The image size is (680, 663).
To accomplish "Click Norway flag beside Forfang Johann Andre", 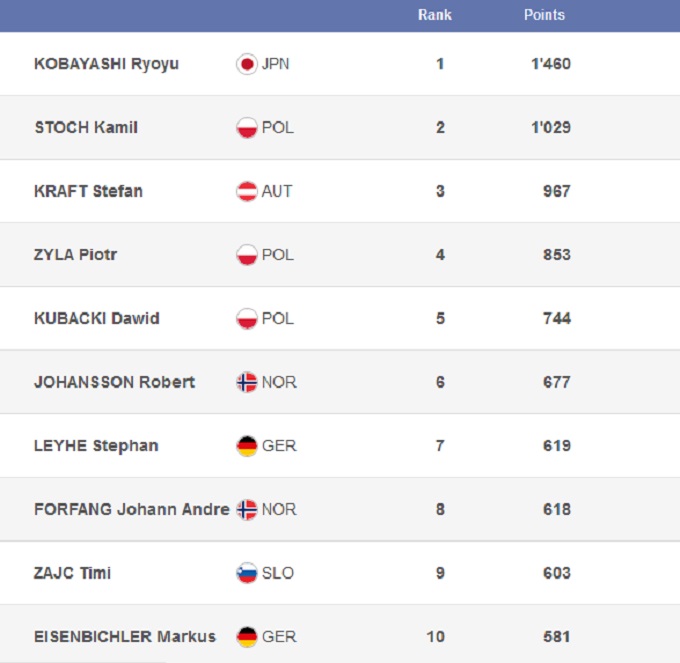I will coord(246,509).
